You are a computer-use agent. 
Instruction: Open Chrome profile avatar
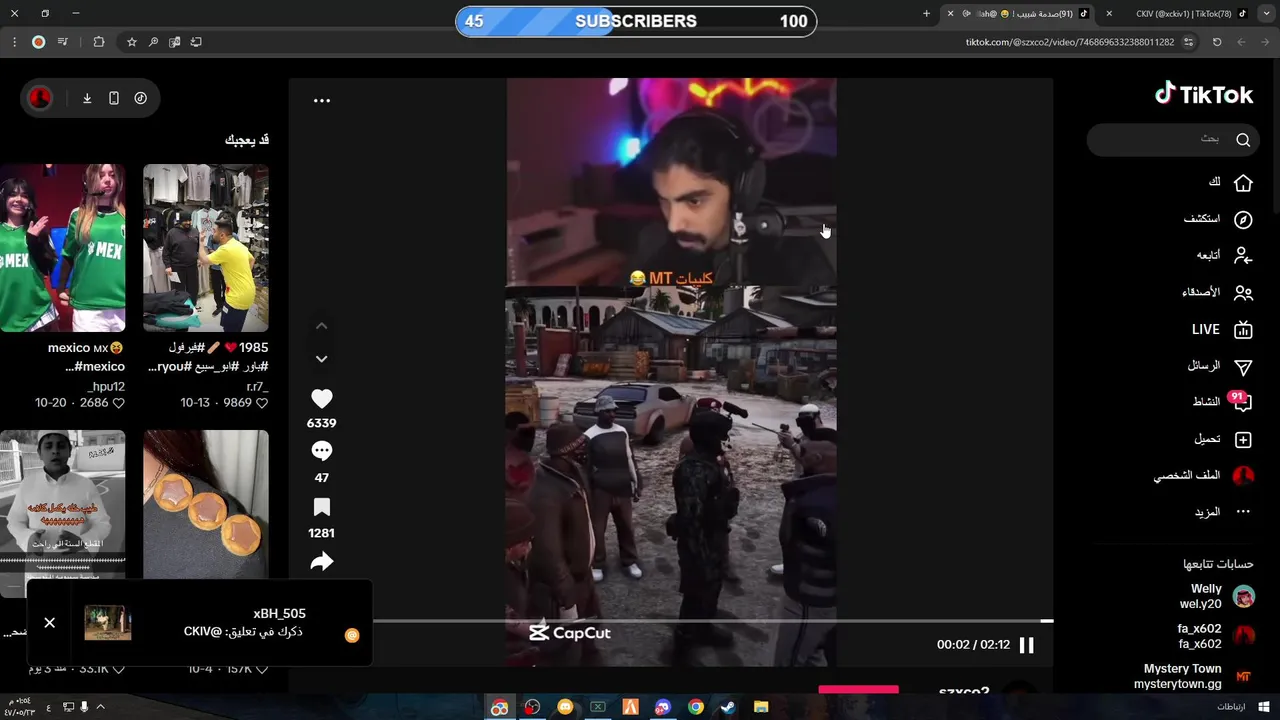coord(38,42)
